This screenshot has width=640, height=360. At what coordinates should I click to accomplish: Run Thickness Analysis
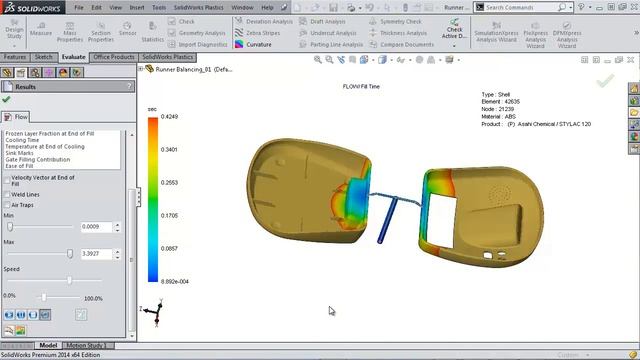click(x=398, y=33)
